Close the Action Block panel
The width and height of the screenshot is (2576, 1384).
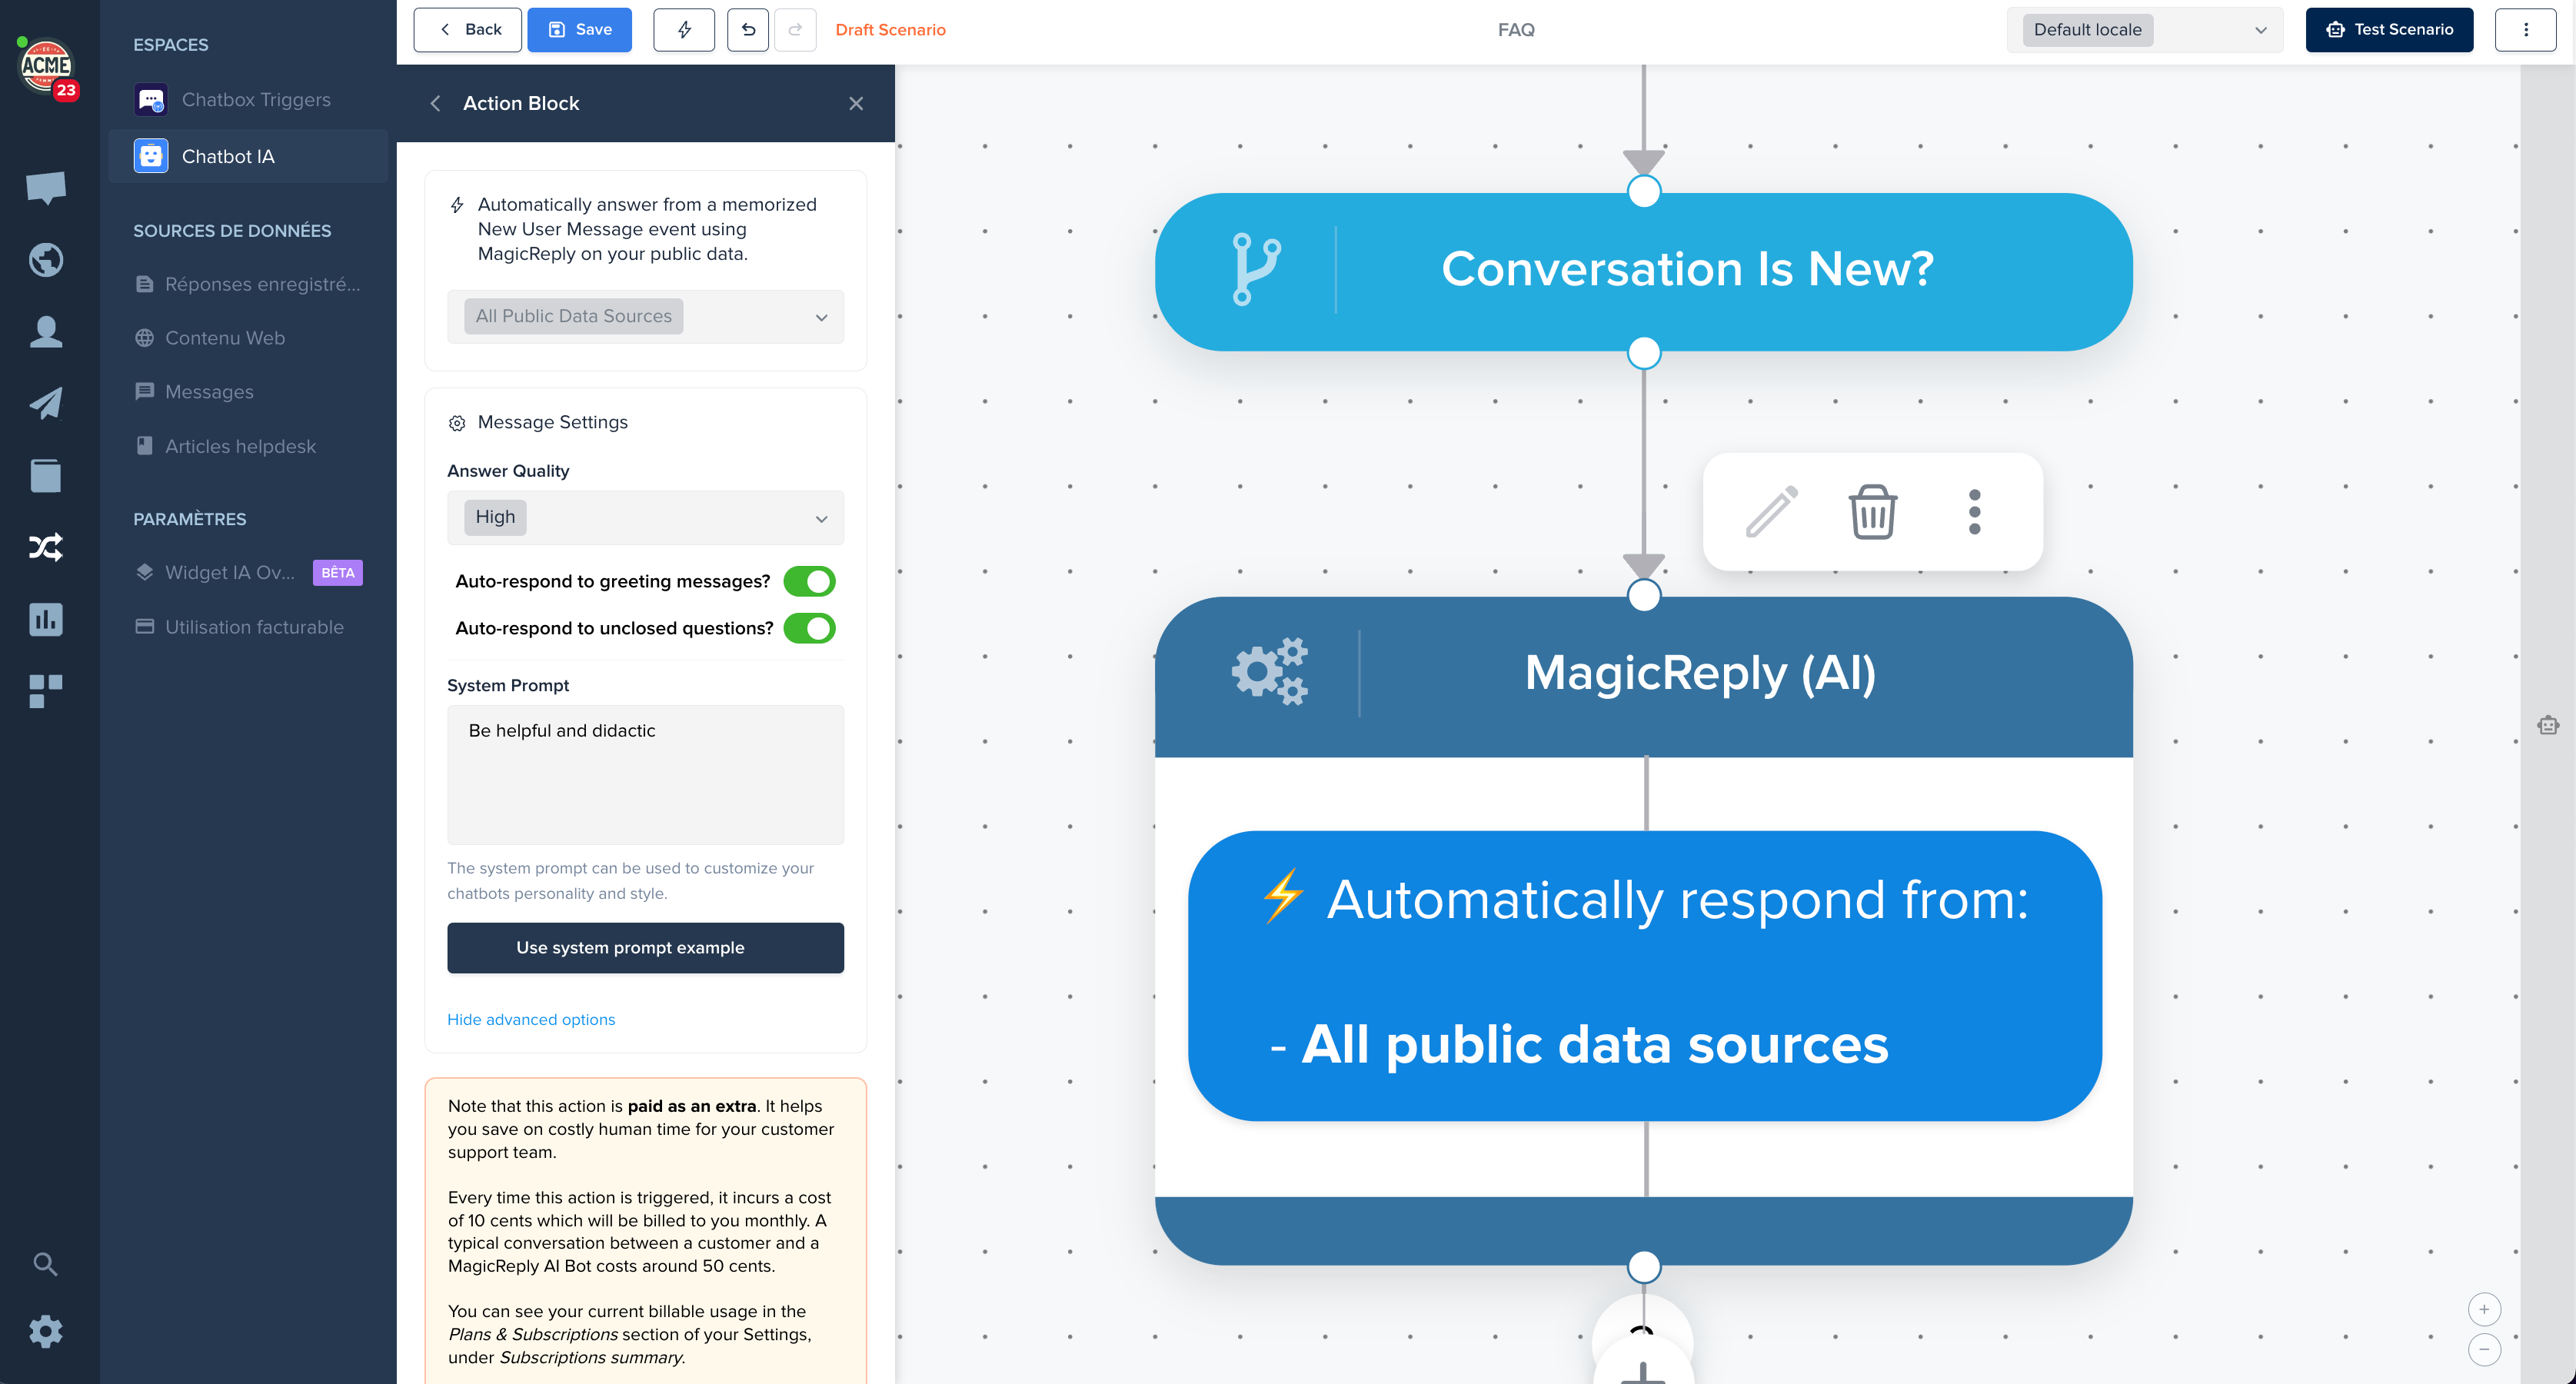click(x=856, y=103)
